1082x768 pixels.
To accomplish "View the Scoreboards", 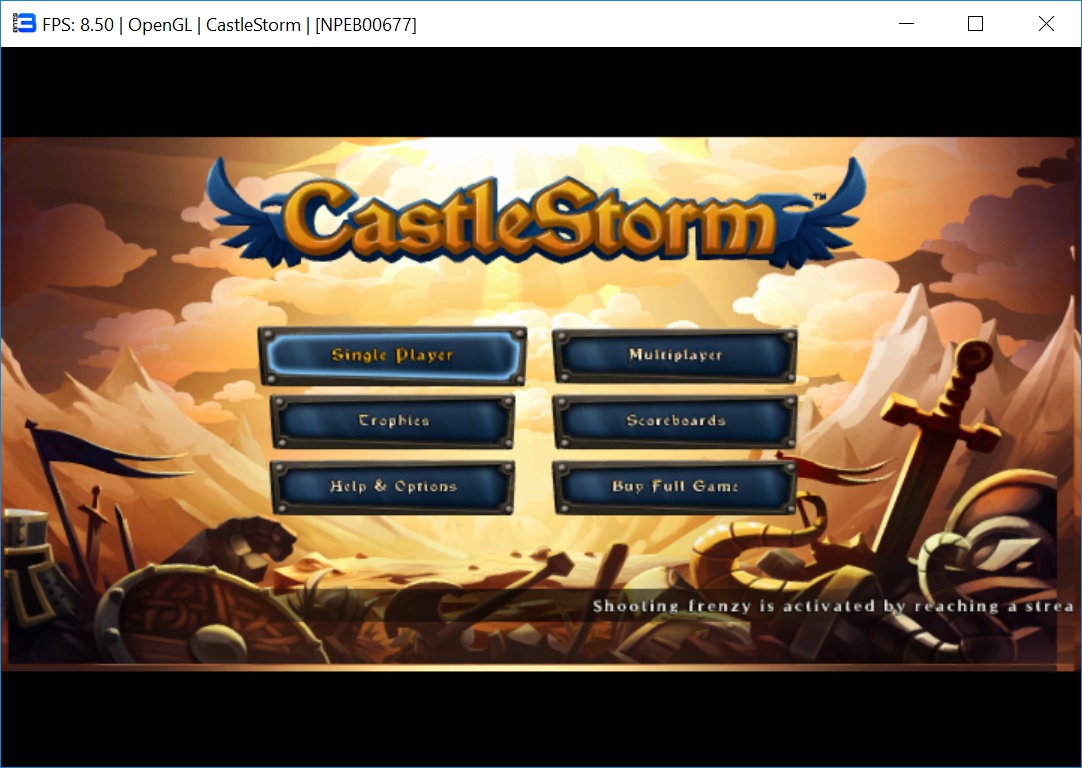I will tap(675, 421).
